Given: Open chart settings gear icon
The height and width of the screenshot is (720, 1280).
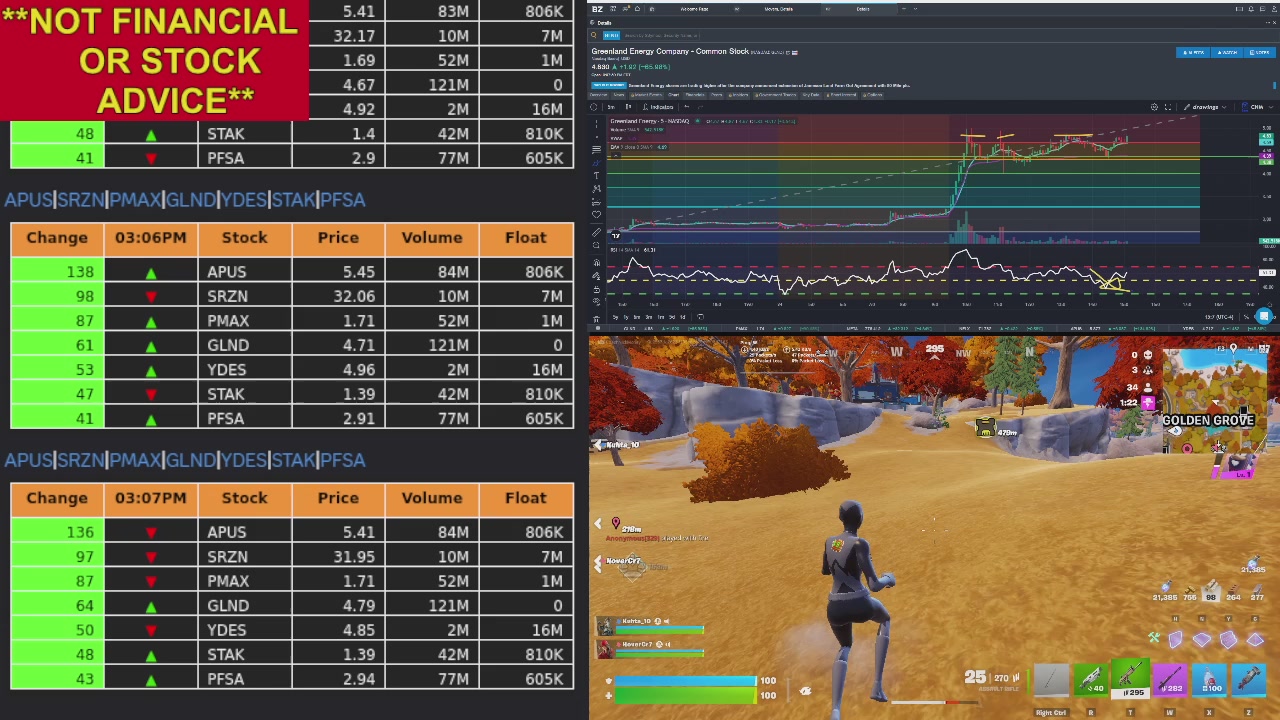Looking at the screenshot, I should coord(1154,107).
